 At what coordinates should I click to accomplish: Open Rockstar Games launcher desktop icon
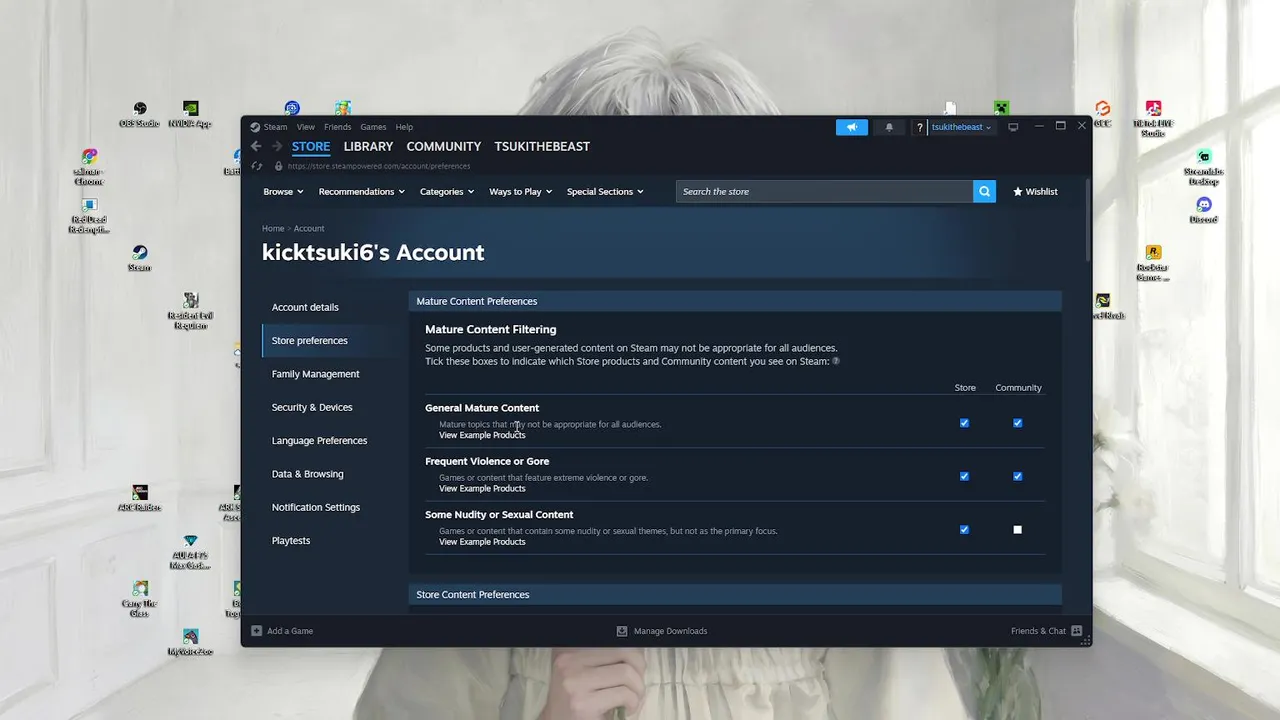pos(1153,263)
